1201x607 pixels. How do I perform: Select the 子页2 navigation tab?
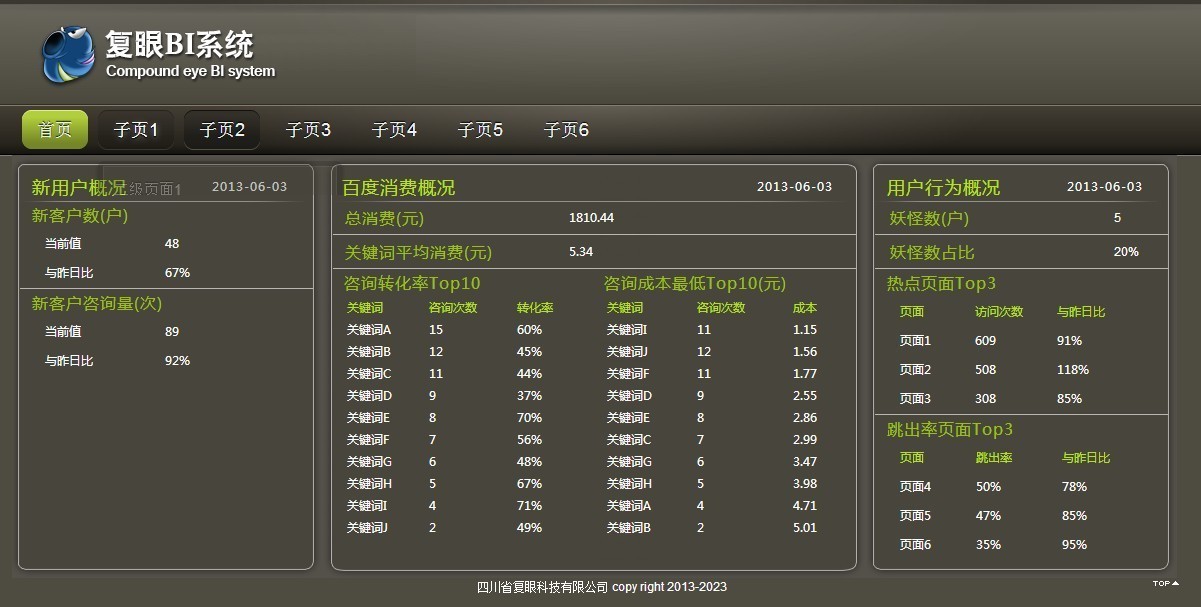(222, 130)
